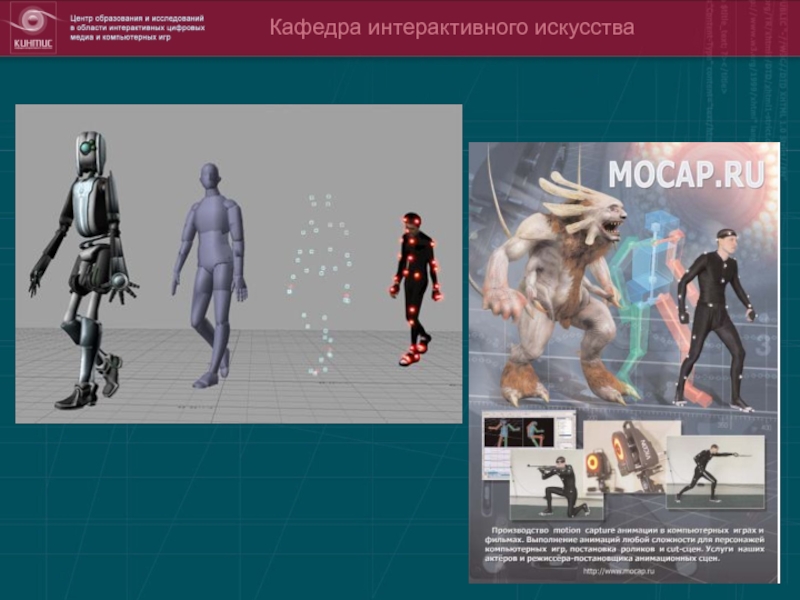Click the text "Центр образования и исследований"
The width and height of the screenshot is (800, 600).
pos(137,18)
